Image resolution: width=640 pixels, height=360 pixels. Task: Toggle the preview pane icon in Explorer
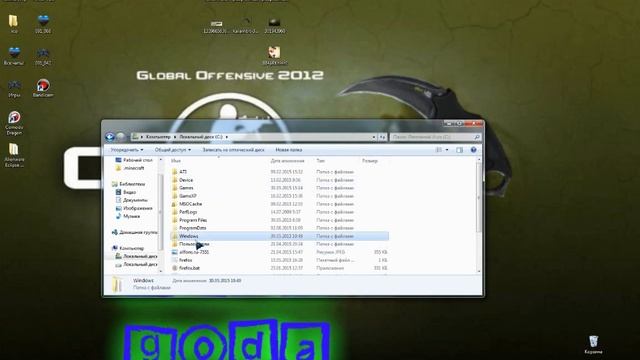coord(460,150)
